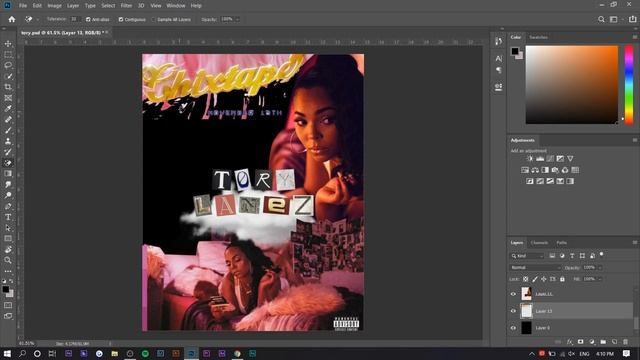Viewport: 640px width, 360px height.
Task: Select the Pen tool
Action: [x=8, y=206]
